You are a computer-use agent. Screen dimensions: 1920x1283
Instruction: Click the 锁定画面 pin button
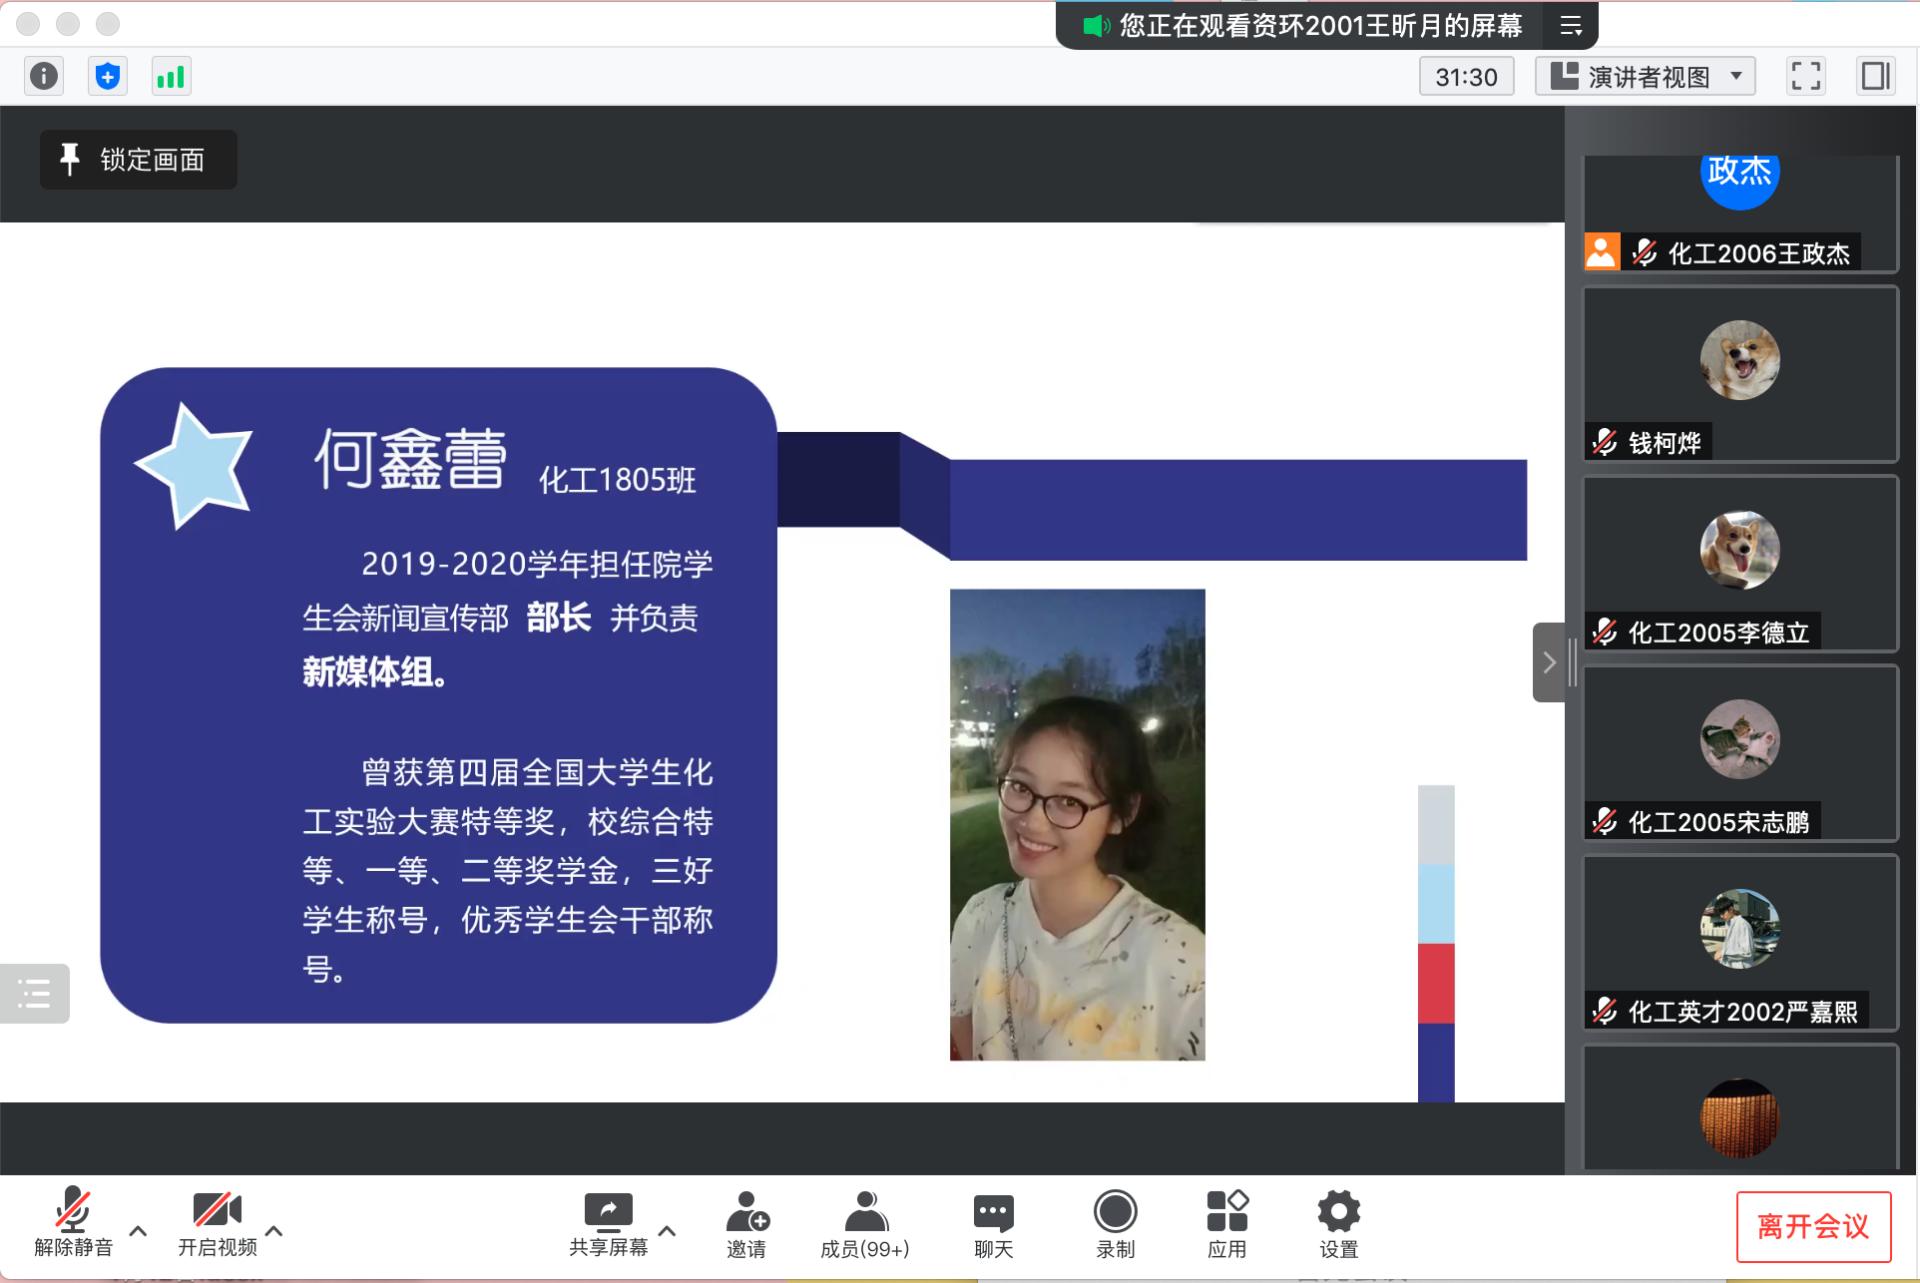[x=138, y=159]
